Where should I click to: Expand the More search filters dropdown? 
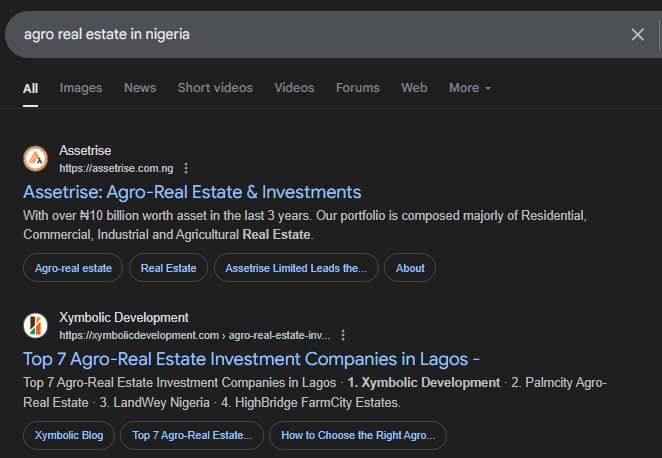click(469, 88)
